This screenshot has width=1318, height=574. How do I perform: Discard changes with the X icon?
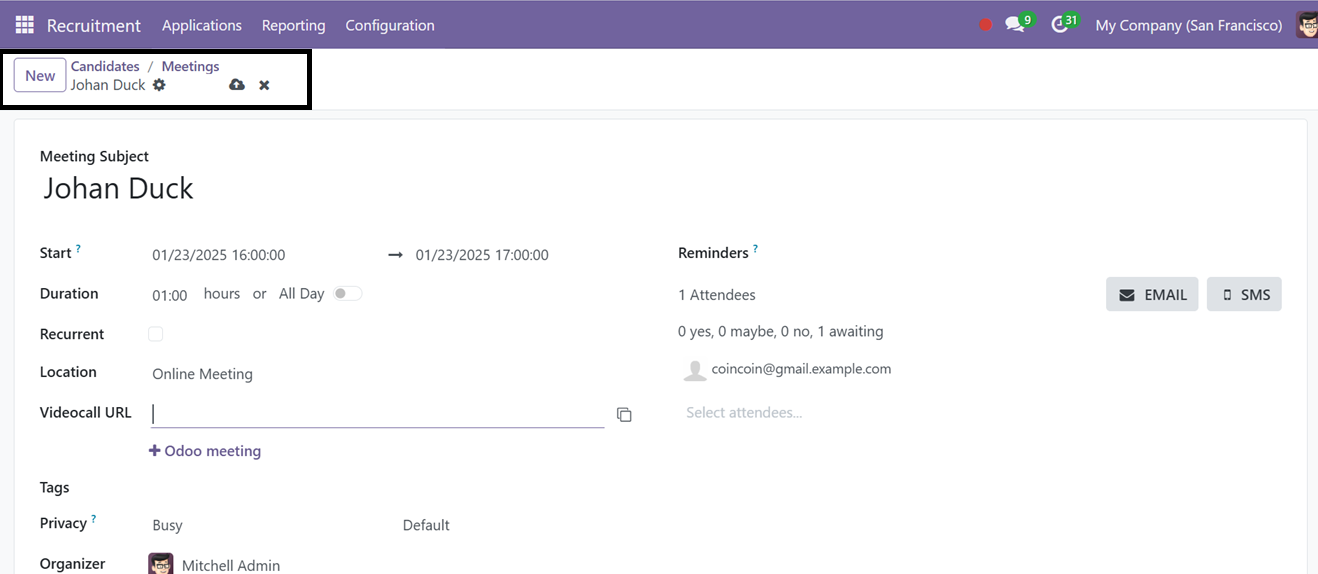pyautogui.click(x=264, y=85)
